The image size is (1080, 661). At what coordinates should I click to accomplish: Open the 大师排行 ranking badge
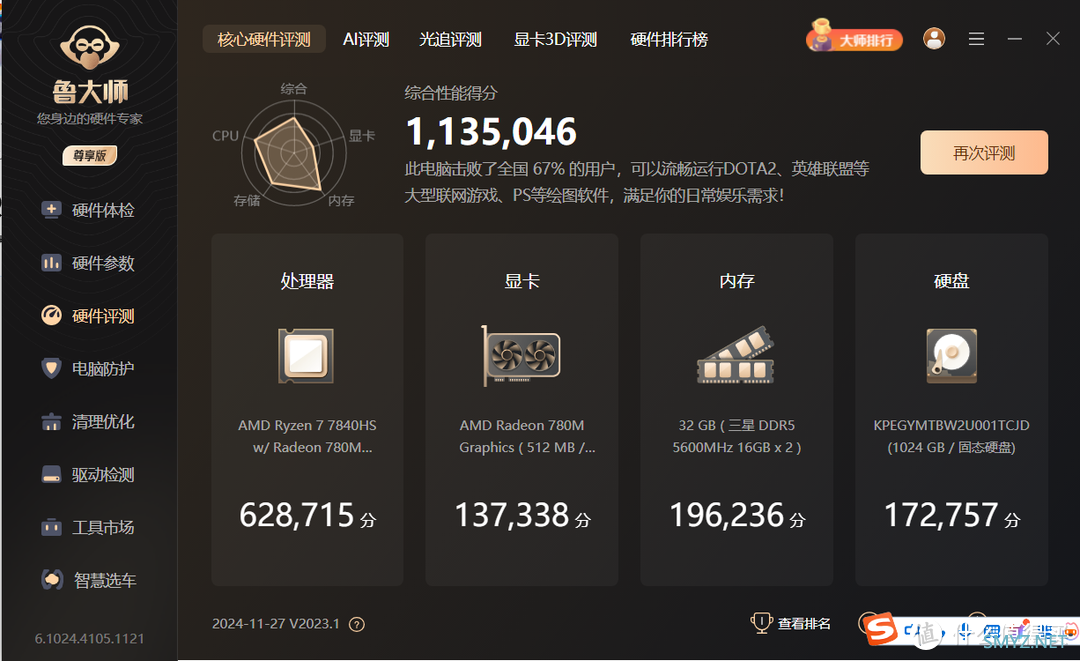(855, 37)
